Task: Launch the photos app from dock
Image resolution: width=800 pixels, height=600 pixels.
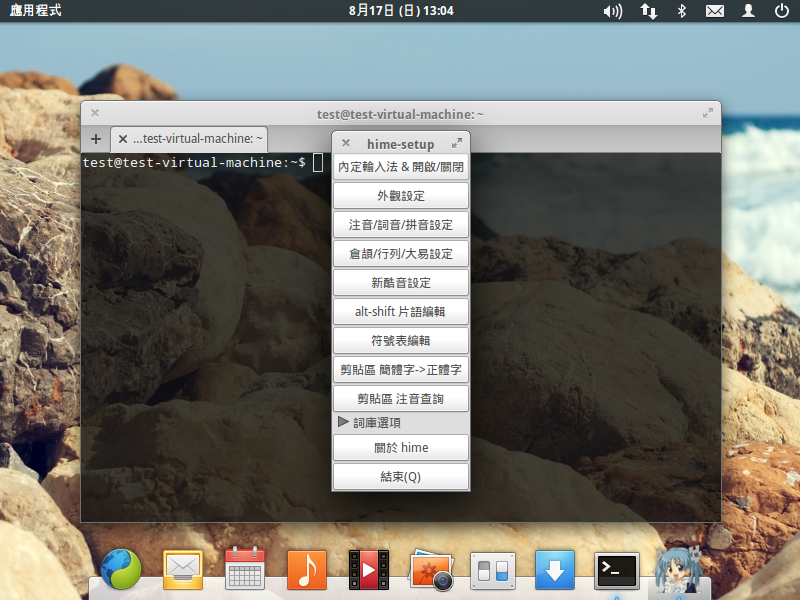Action: click(431, 569)
